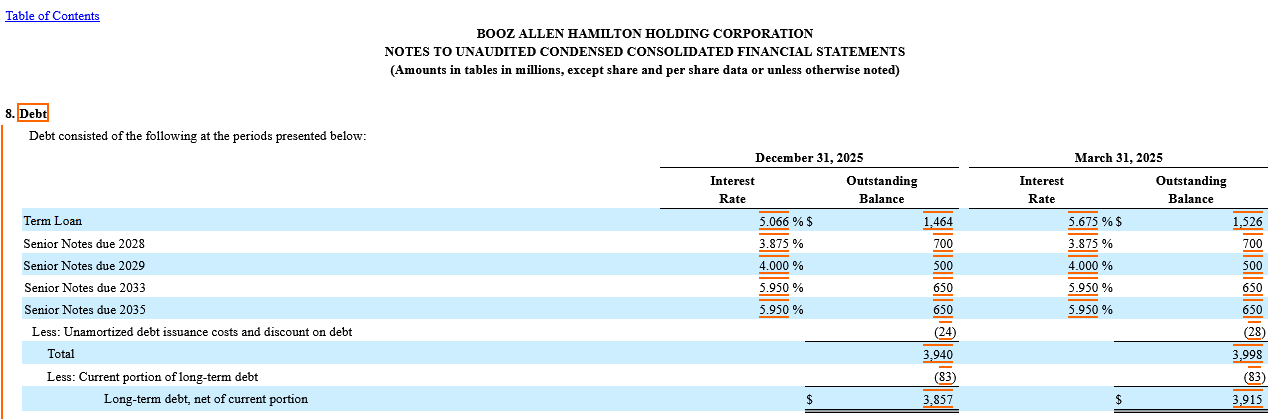This screenshot has width=1275, height=419.
Task: Click 'Outstanding Balance' header under March 31, 2025
Action: 1190,190
